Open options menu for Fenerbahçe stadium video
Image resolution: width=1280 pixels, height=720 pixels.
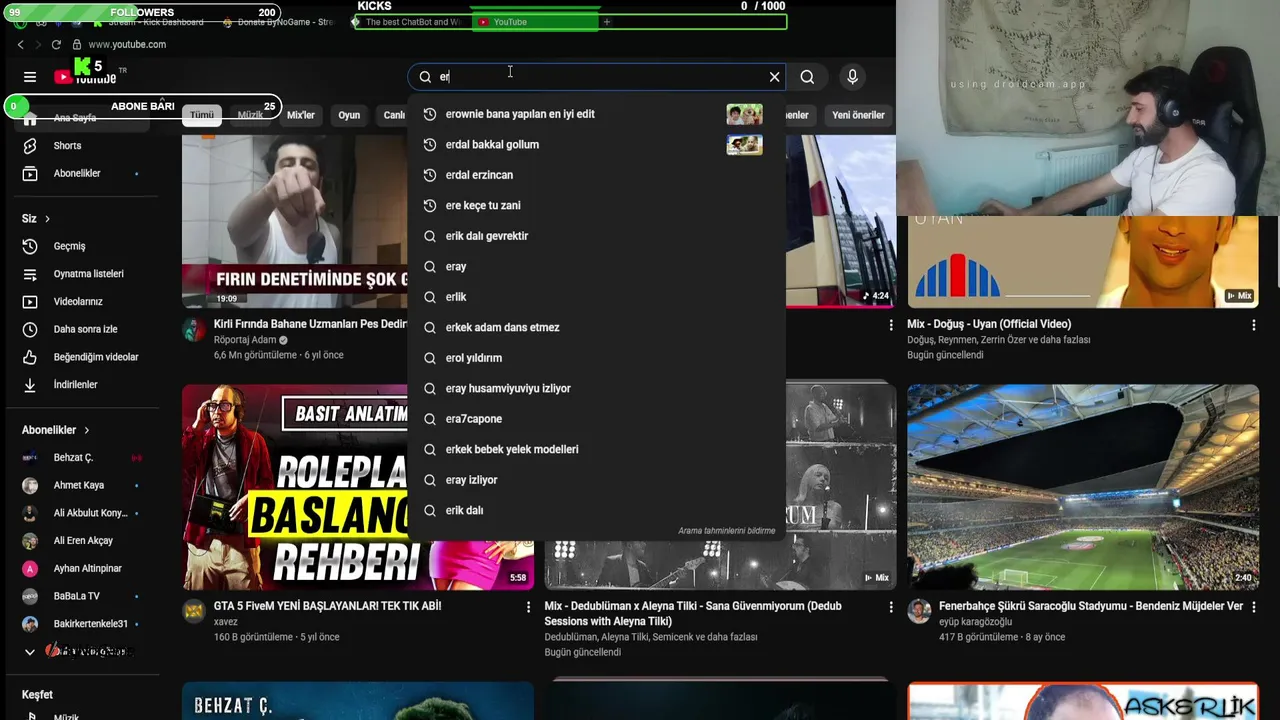1253,607
